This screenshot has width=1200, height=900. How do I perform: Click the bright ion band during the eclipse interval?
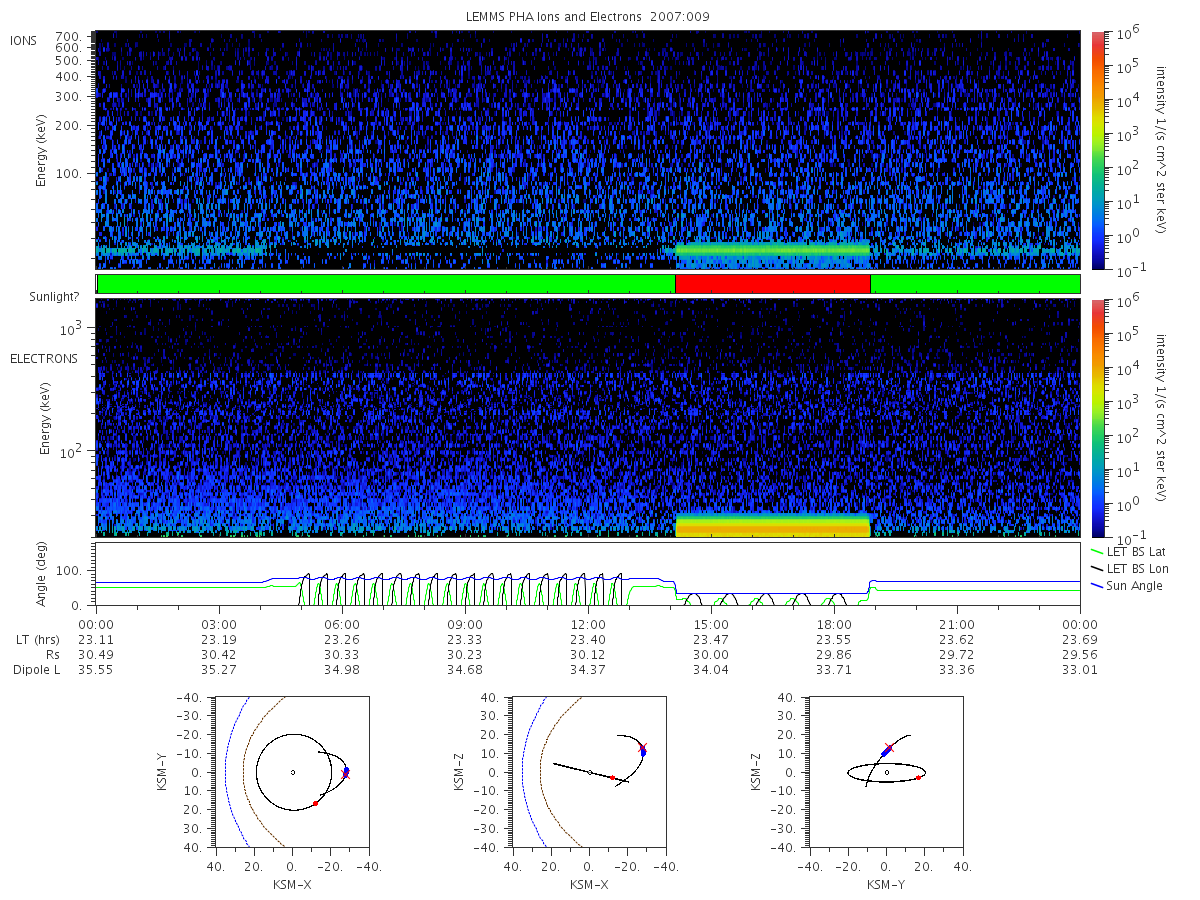point(773,250)
